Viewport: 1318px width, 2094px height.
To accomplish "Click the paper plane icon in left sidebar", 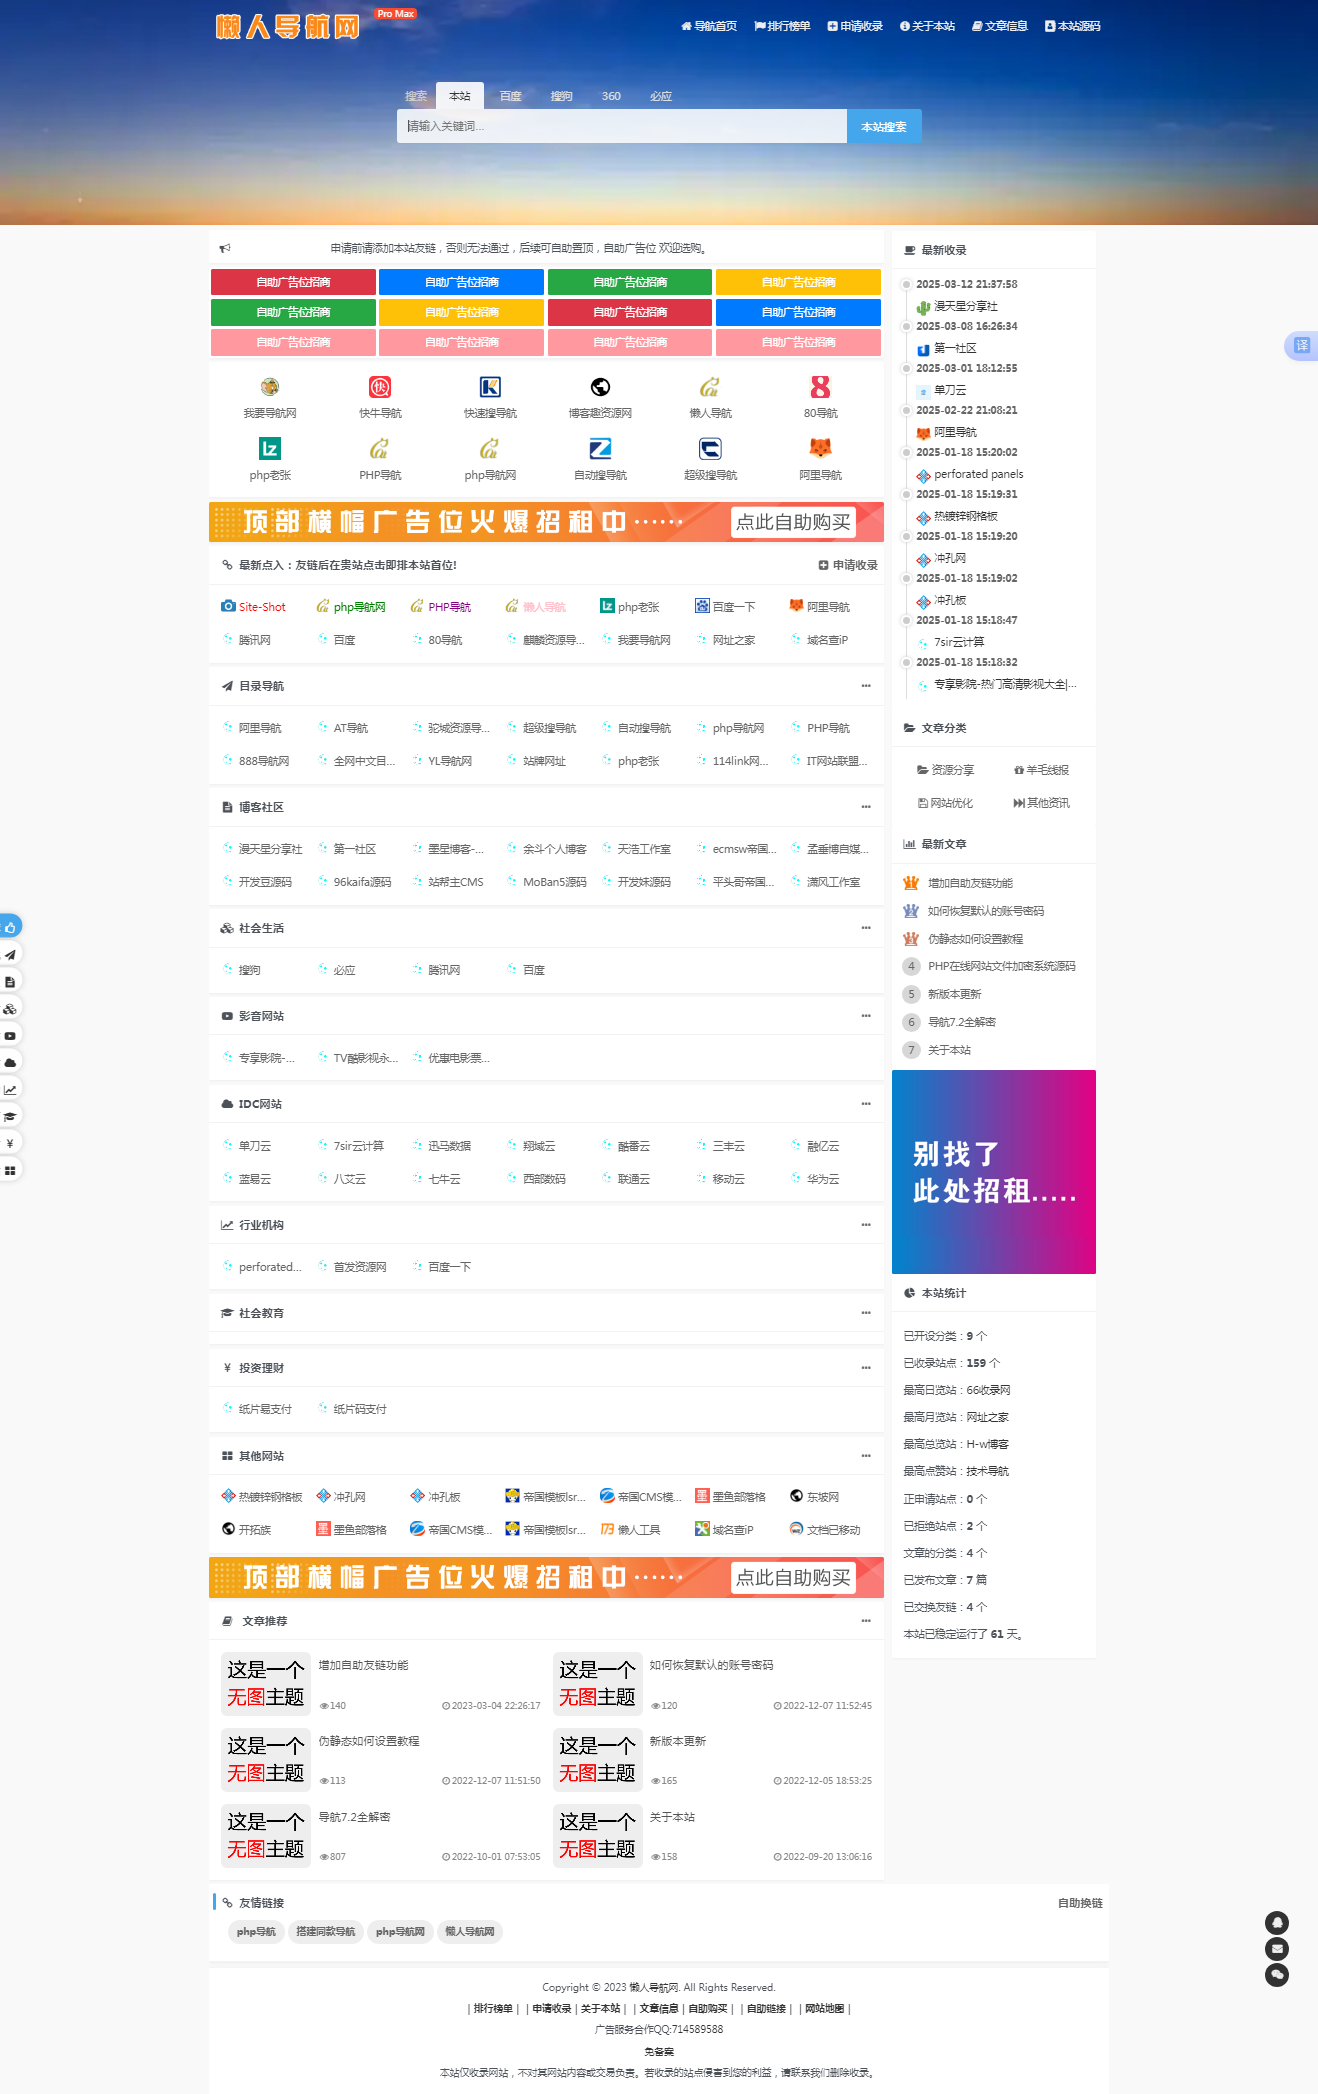I will pyautogui.click(x=10, y=955).
